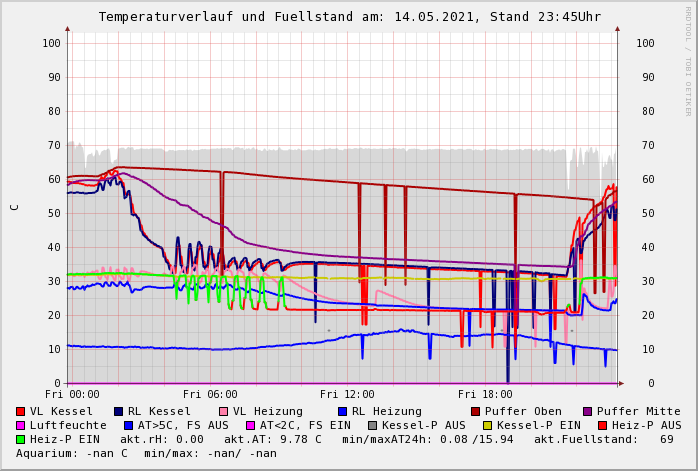
Task: Click the Heiz-P AUS legend label
Action: click(646, 425)
